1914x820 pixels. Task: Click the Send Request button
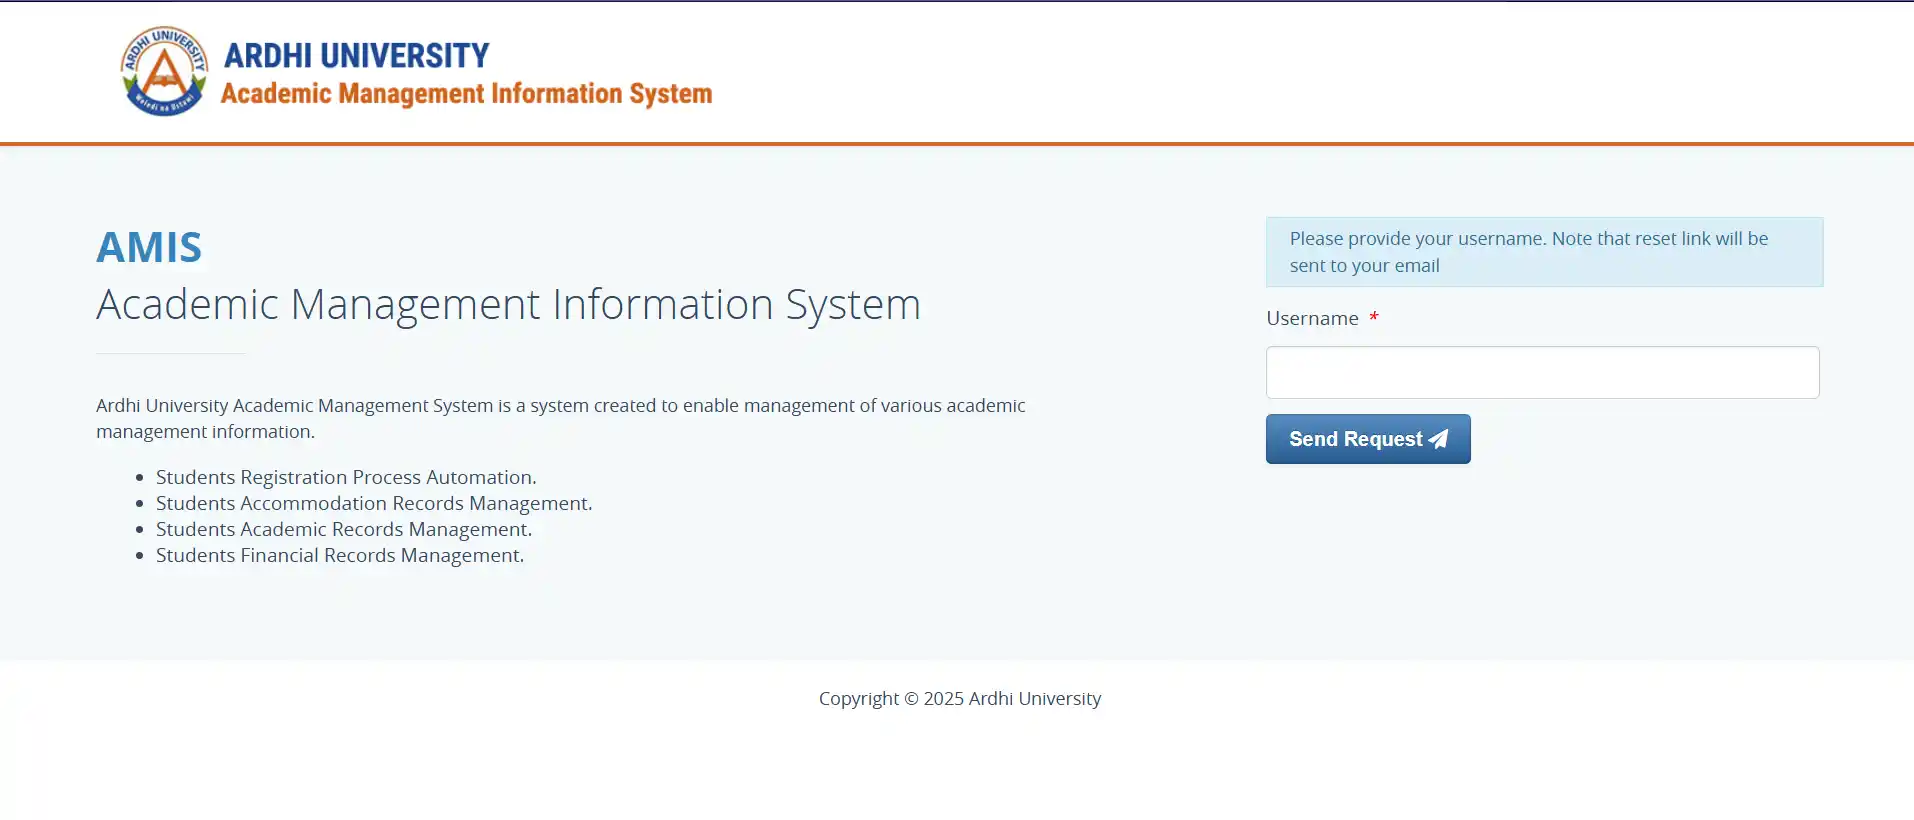pos(1368,439)
